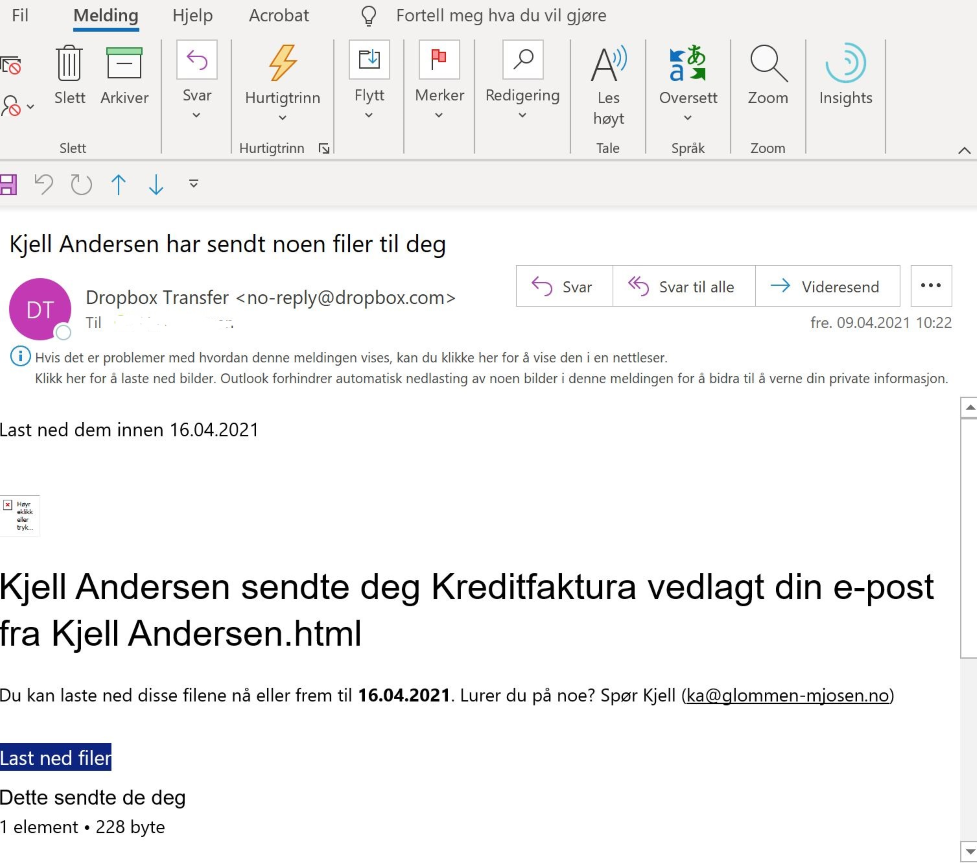This screenshot has width=978, height=863.
Task: Reply using the Svar button in header
Action: pyautogui.click(x=564, y=286)
